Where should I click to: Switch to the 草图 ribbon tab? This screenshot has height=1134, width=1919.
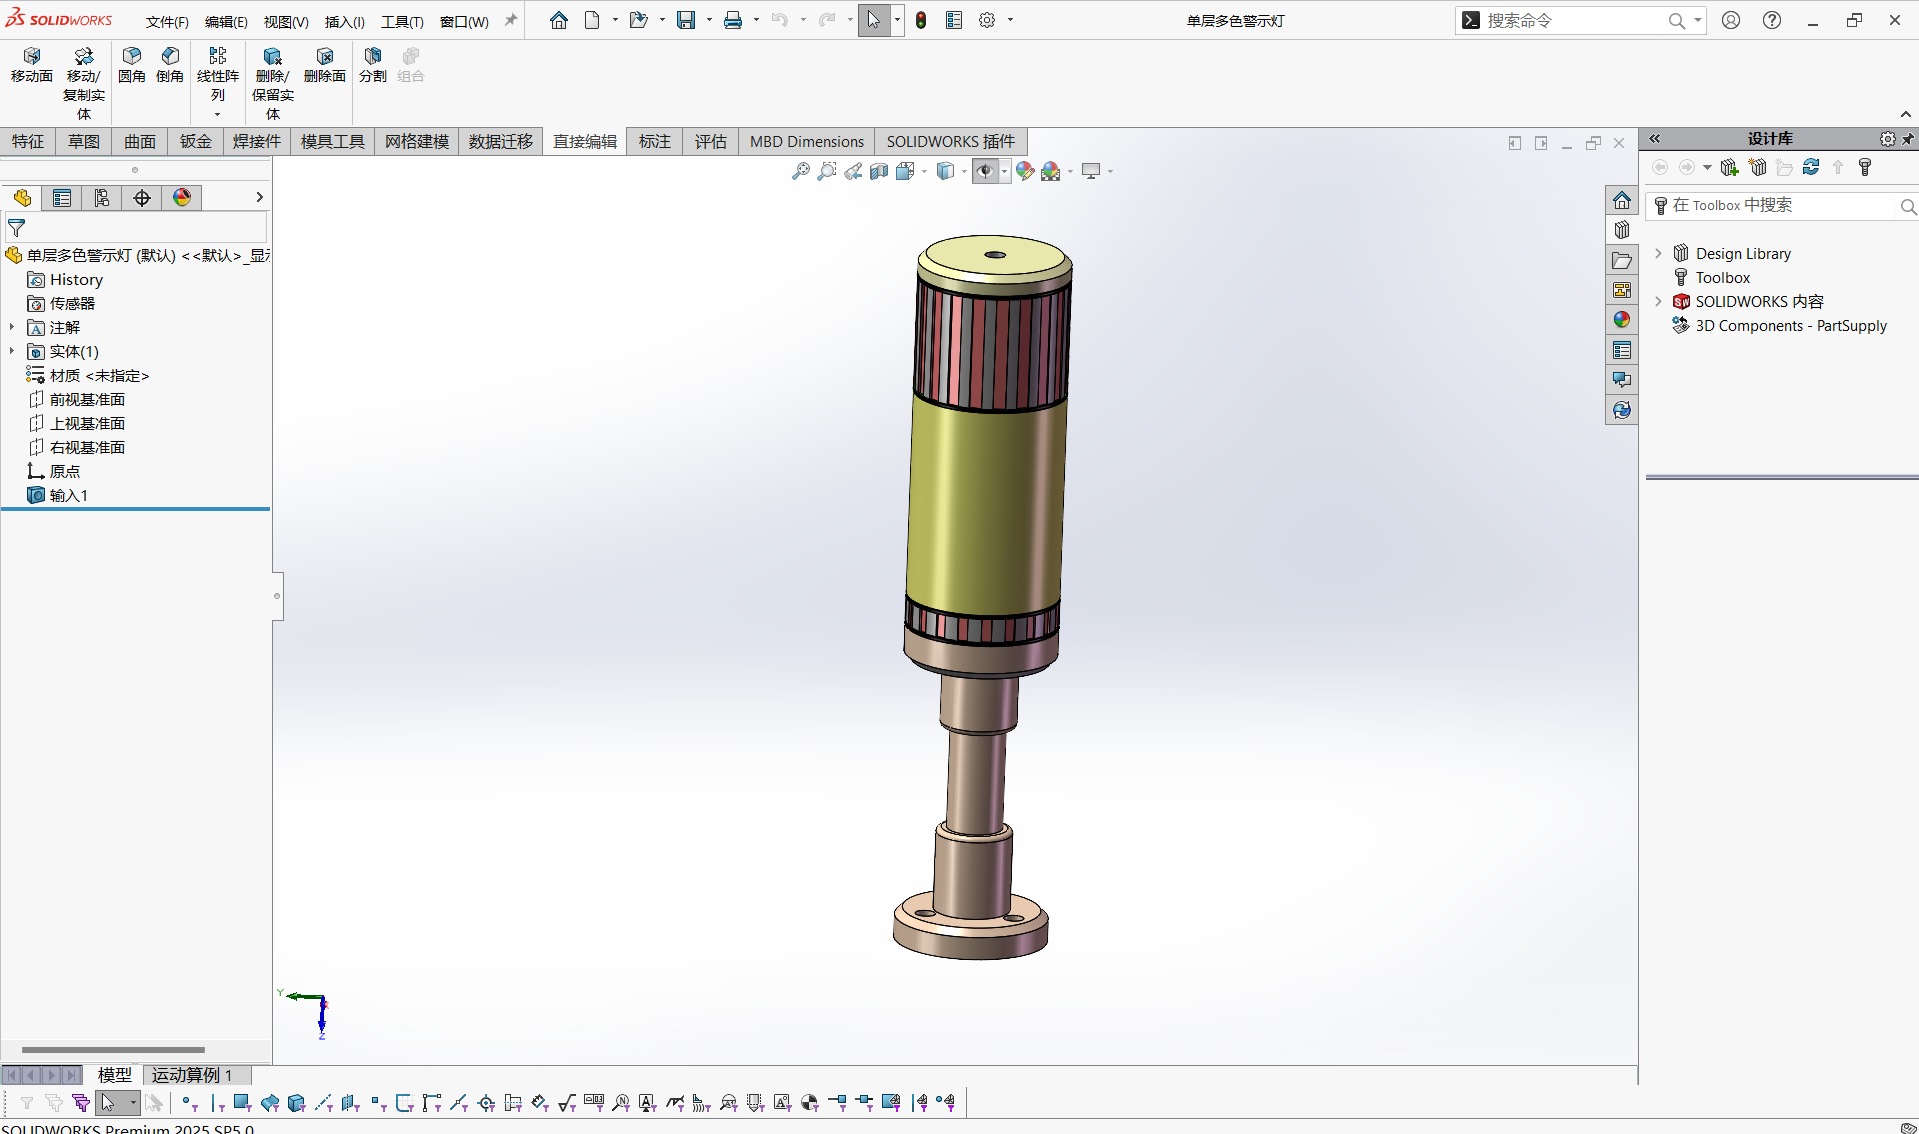click(x=84, y=142)
